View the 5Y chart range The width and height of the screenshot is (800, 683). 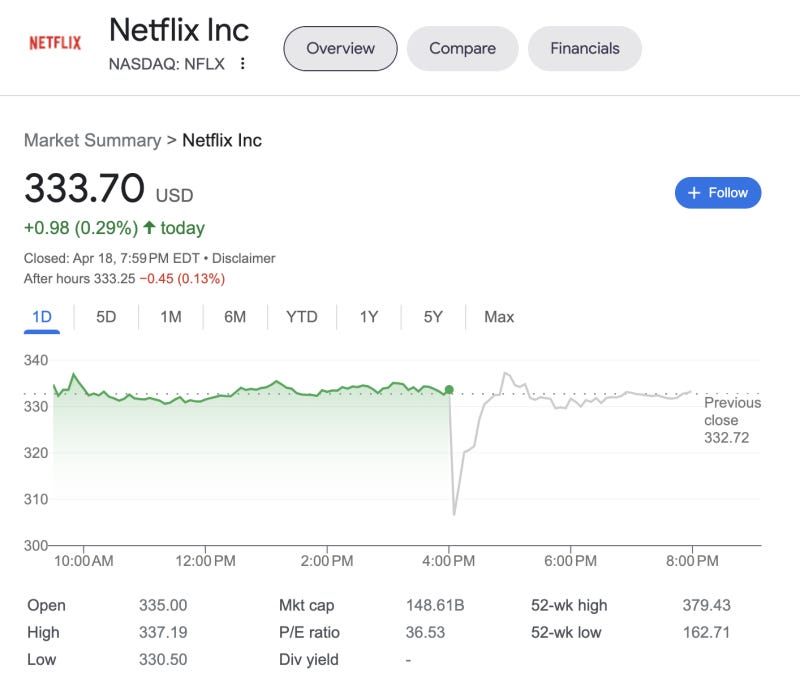pyautogui.click(x=433, y=317)
